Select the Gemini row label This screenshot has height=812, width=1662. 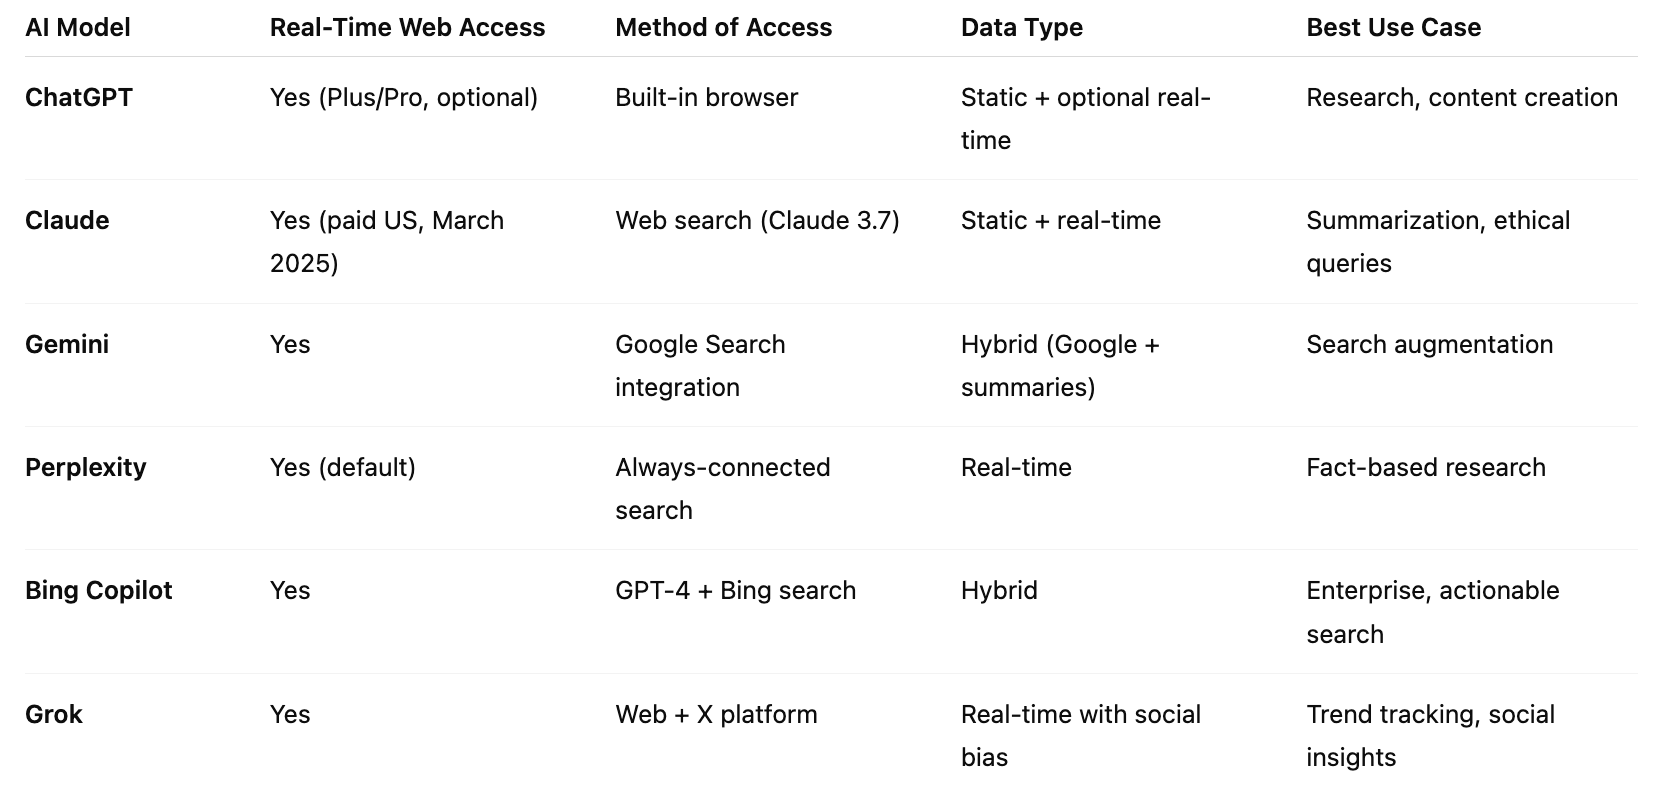(67, 344)
